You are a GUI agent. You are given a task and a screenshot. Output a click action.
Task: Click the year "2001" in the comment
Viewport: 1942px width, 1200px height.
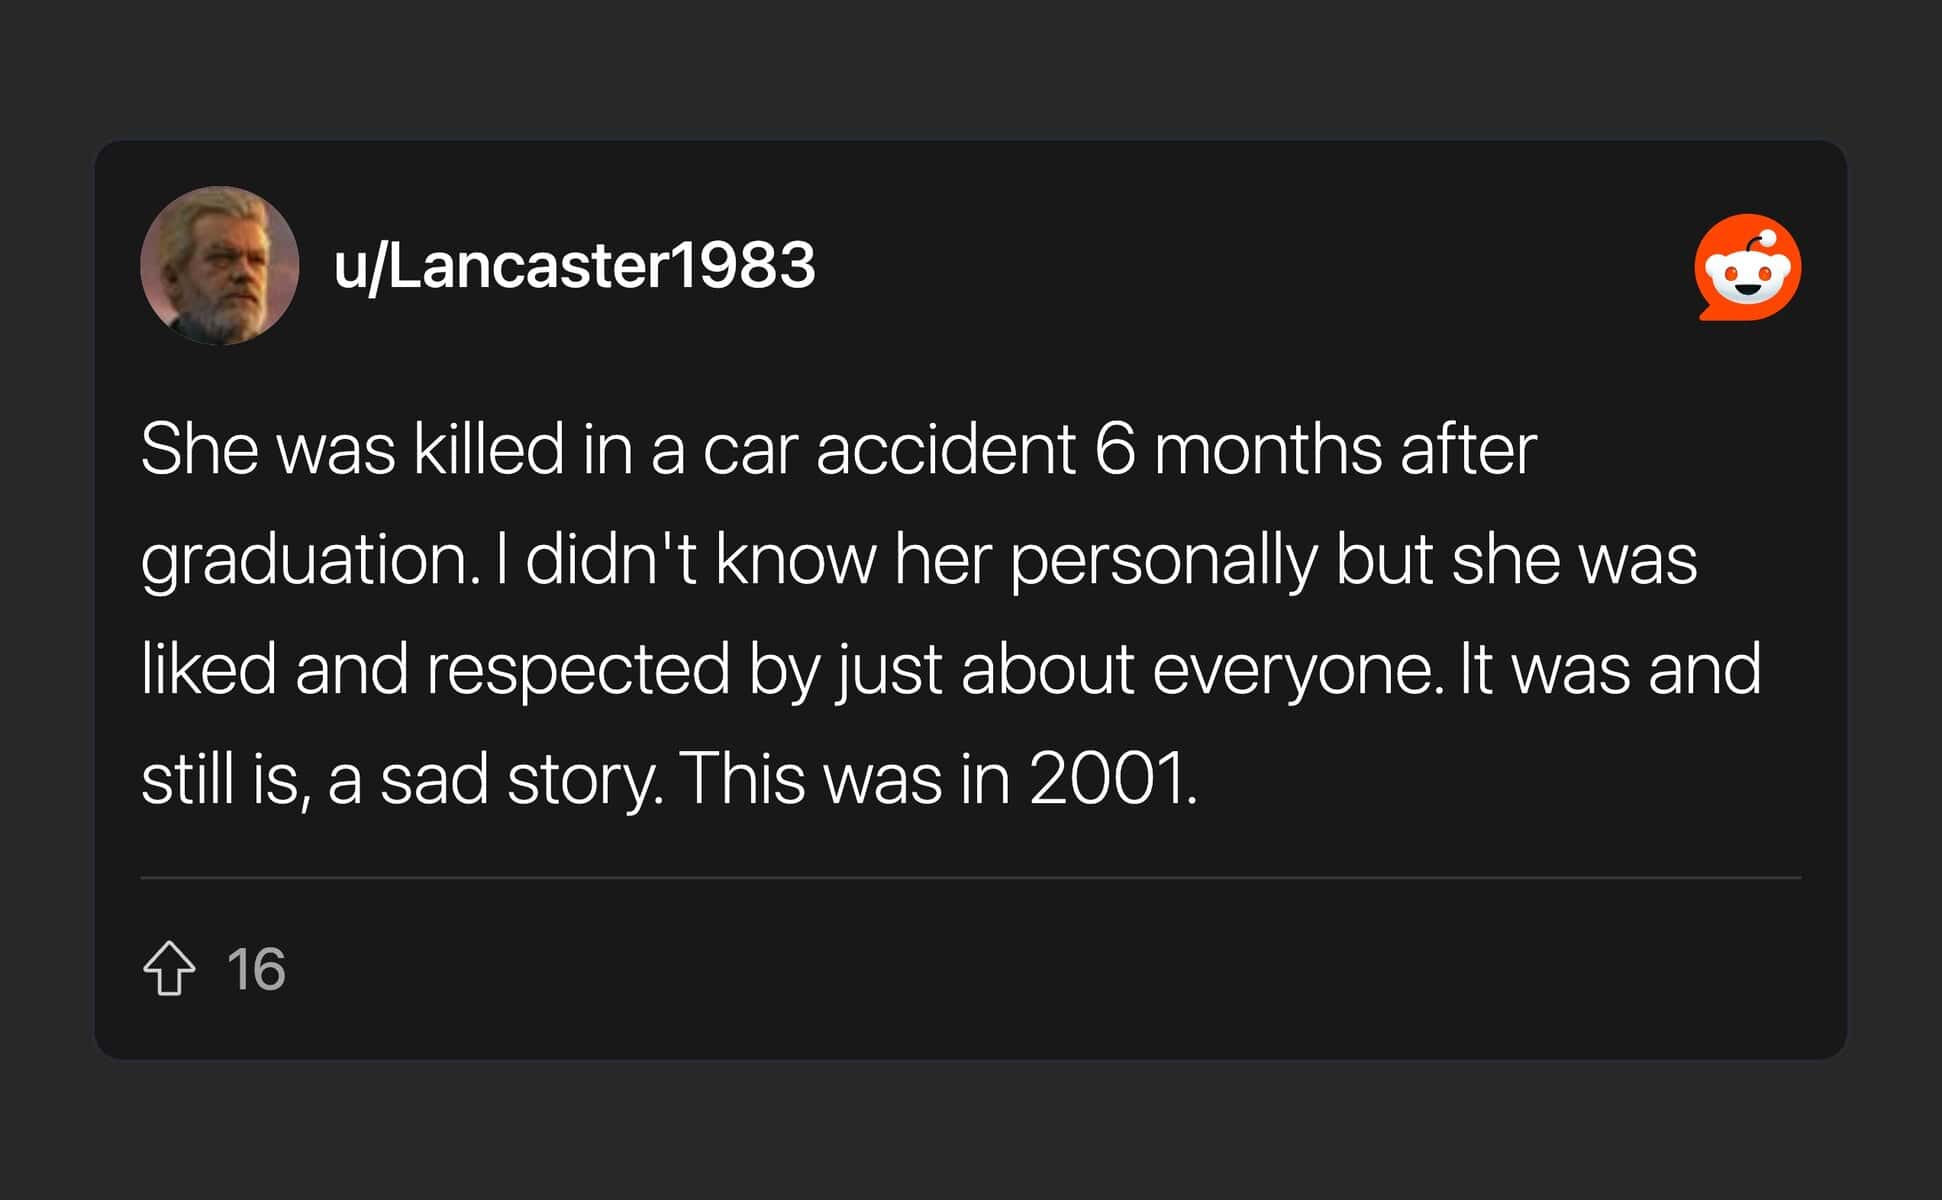[1107, 779]
